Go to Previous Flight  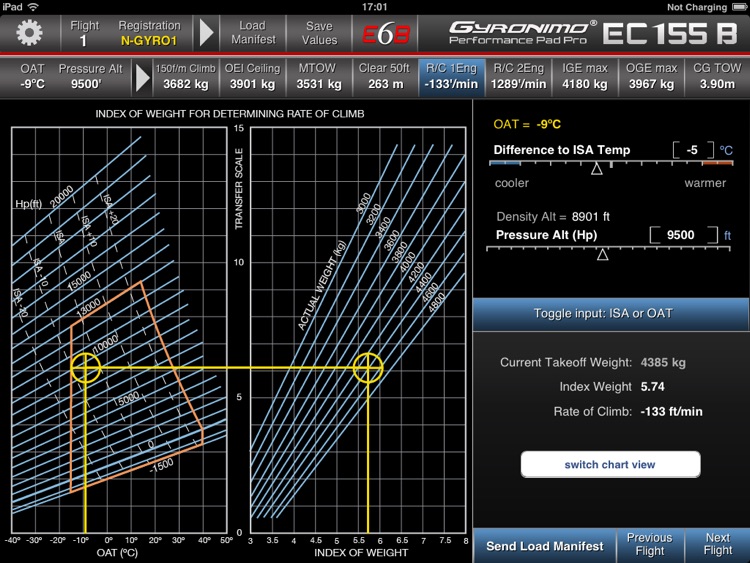click(x=650, y=545)
